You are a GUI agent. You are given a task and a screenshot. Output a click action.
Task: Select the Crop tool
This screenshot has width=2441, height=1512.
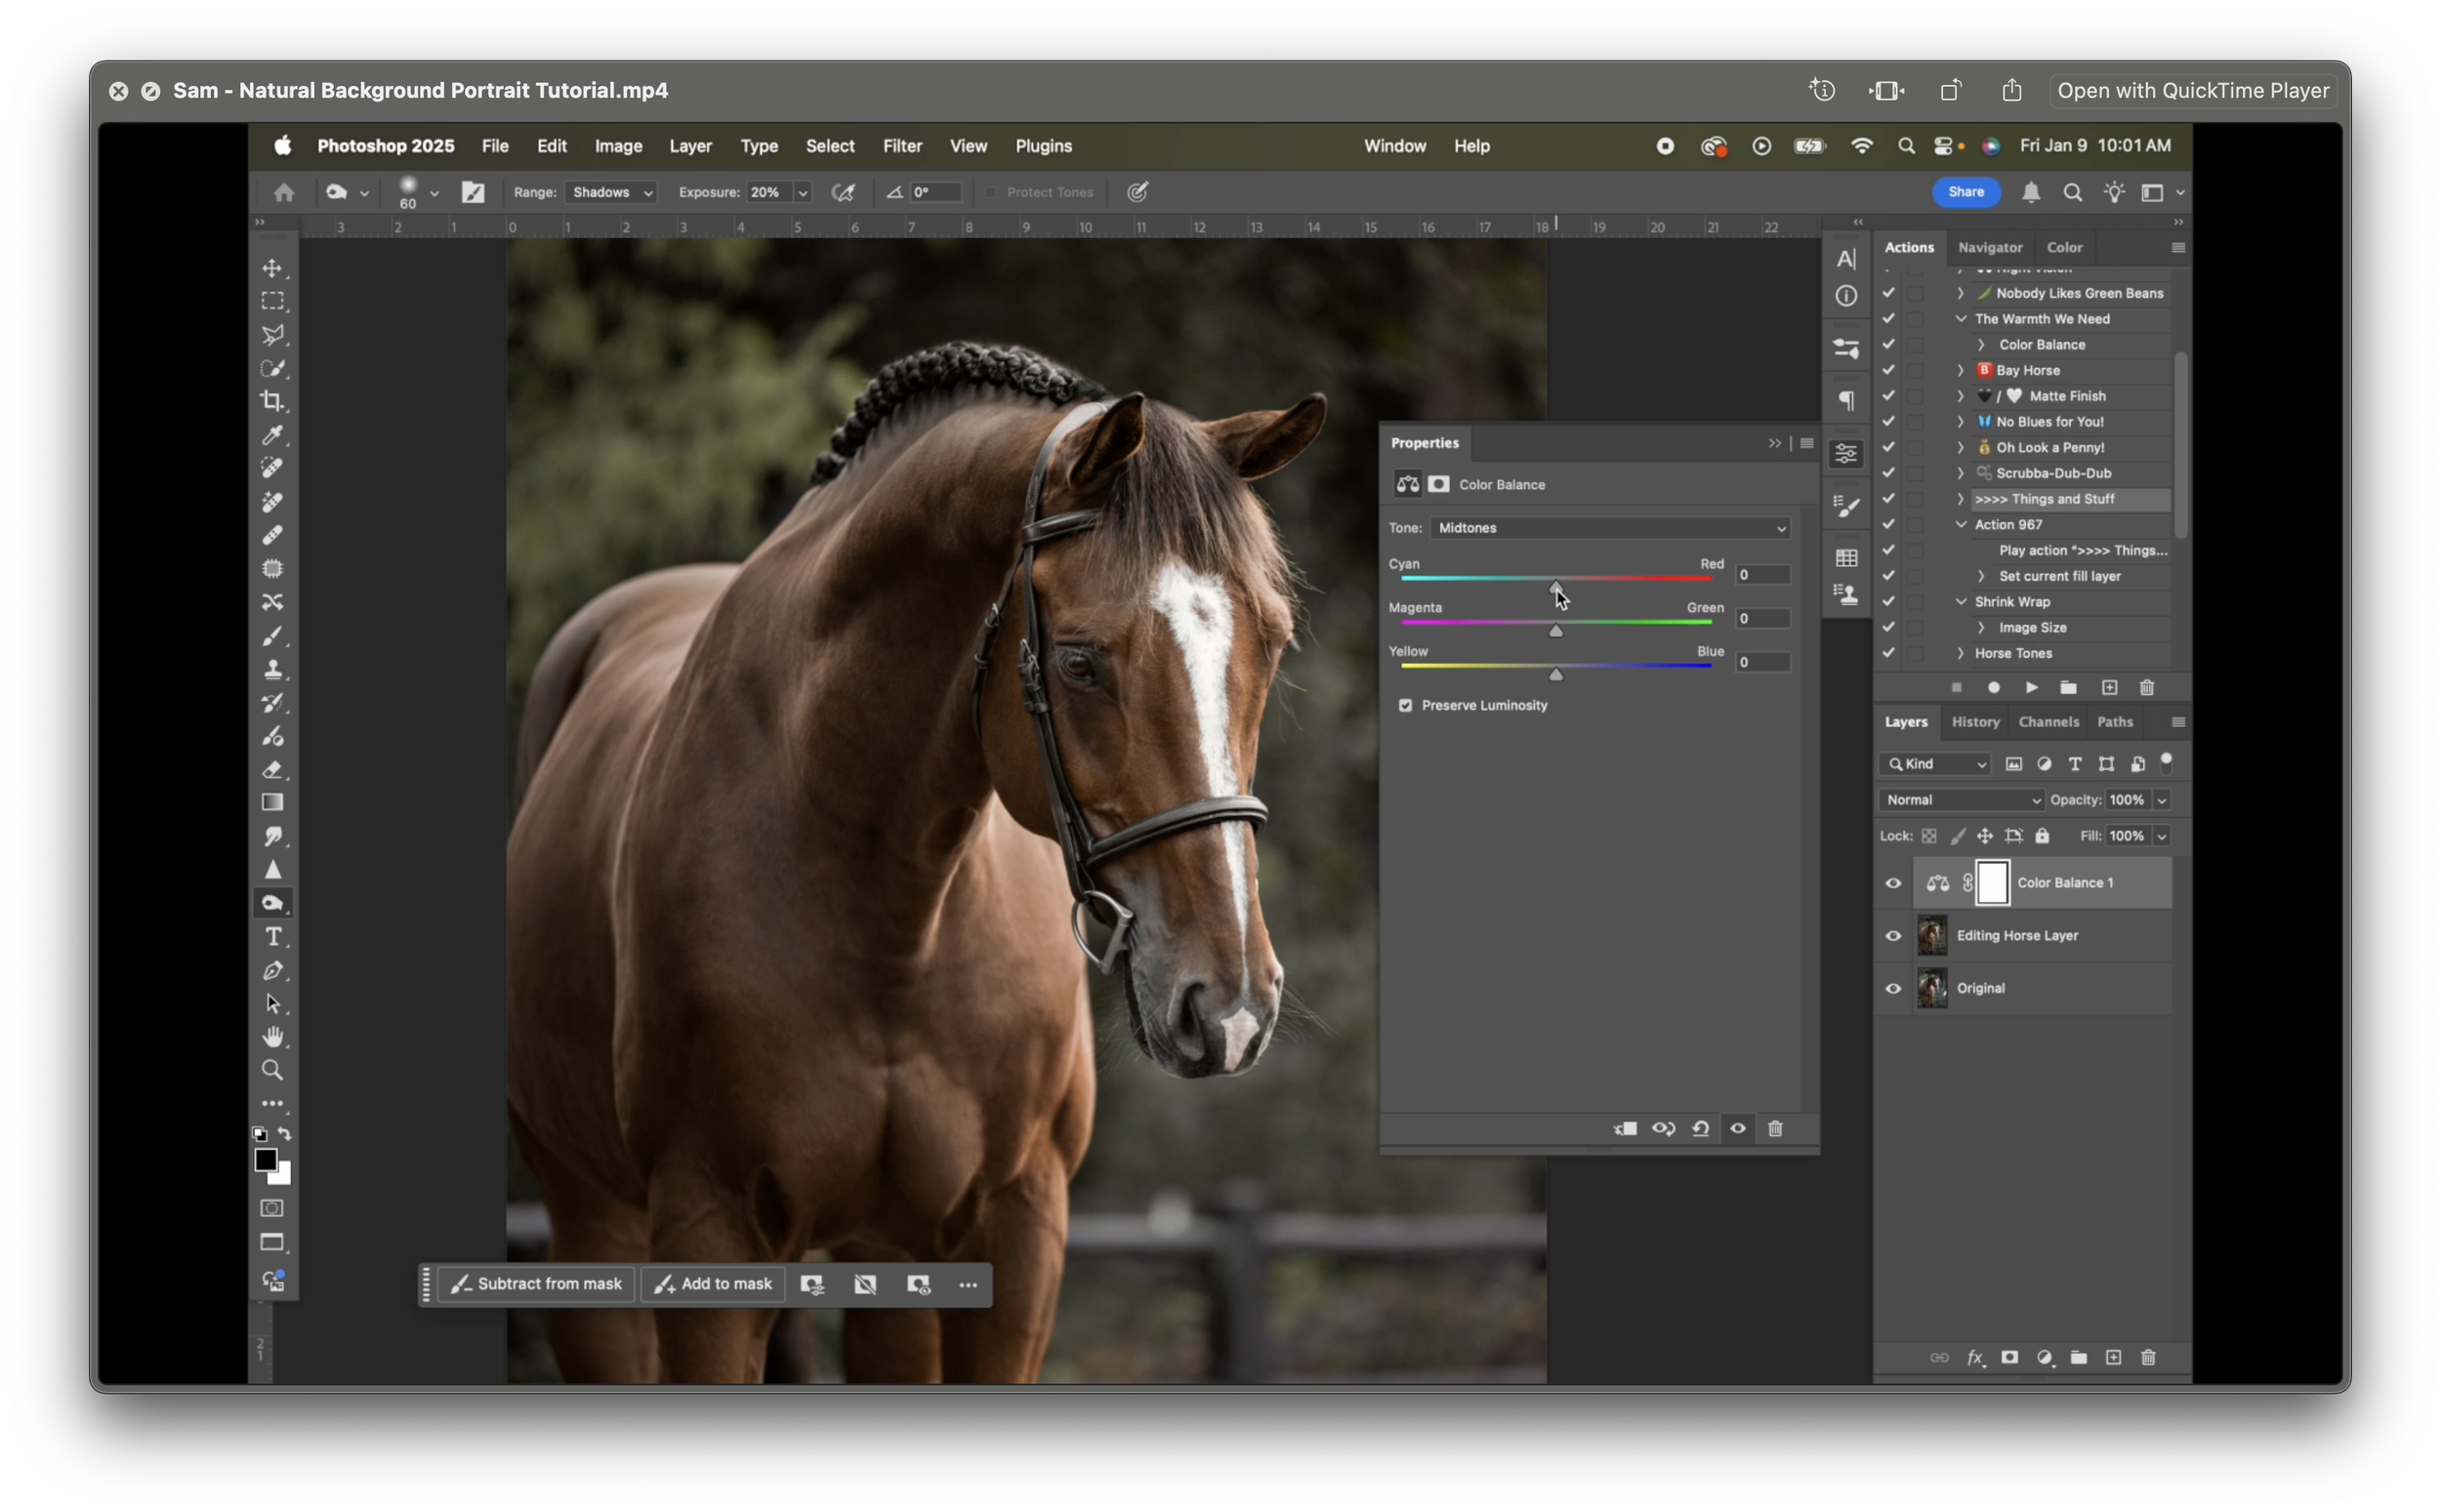(x=273, y=401)
